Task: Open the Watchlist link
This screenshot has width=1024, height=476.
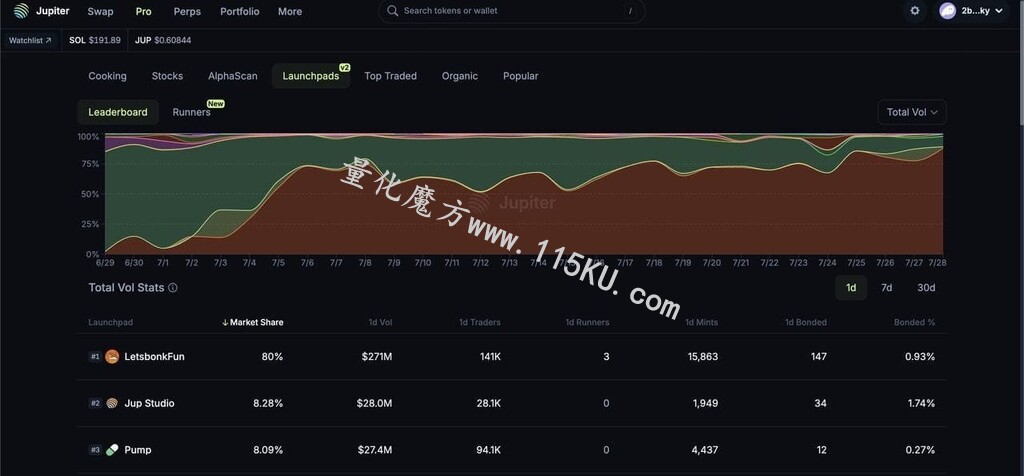Action: point(30,40)
